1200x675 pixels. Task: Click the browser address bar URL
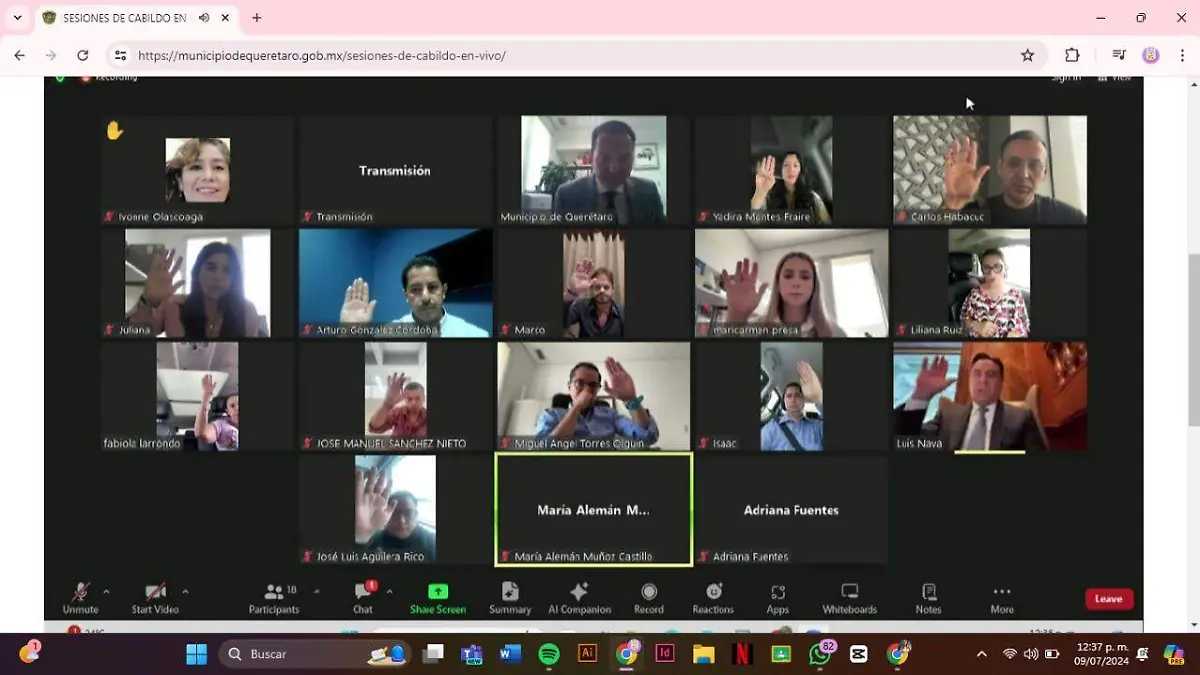coord(322,56)
